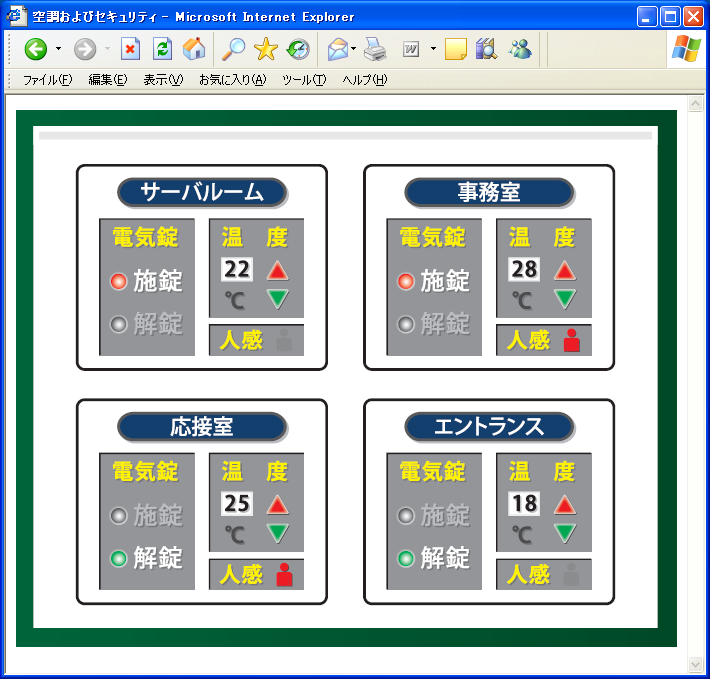Raise サーバルーム temperature with red up arrow
Viewport: 710px width, 679px height.
pos(278,271)
